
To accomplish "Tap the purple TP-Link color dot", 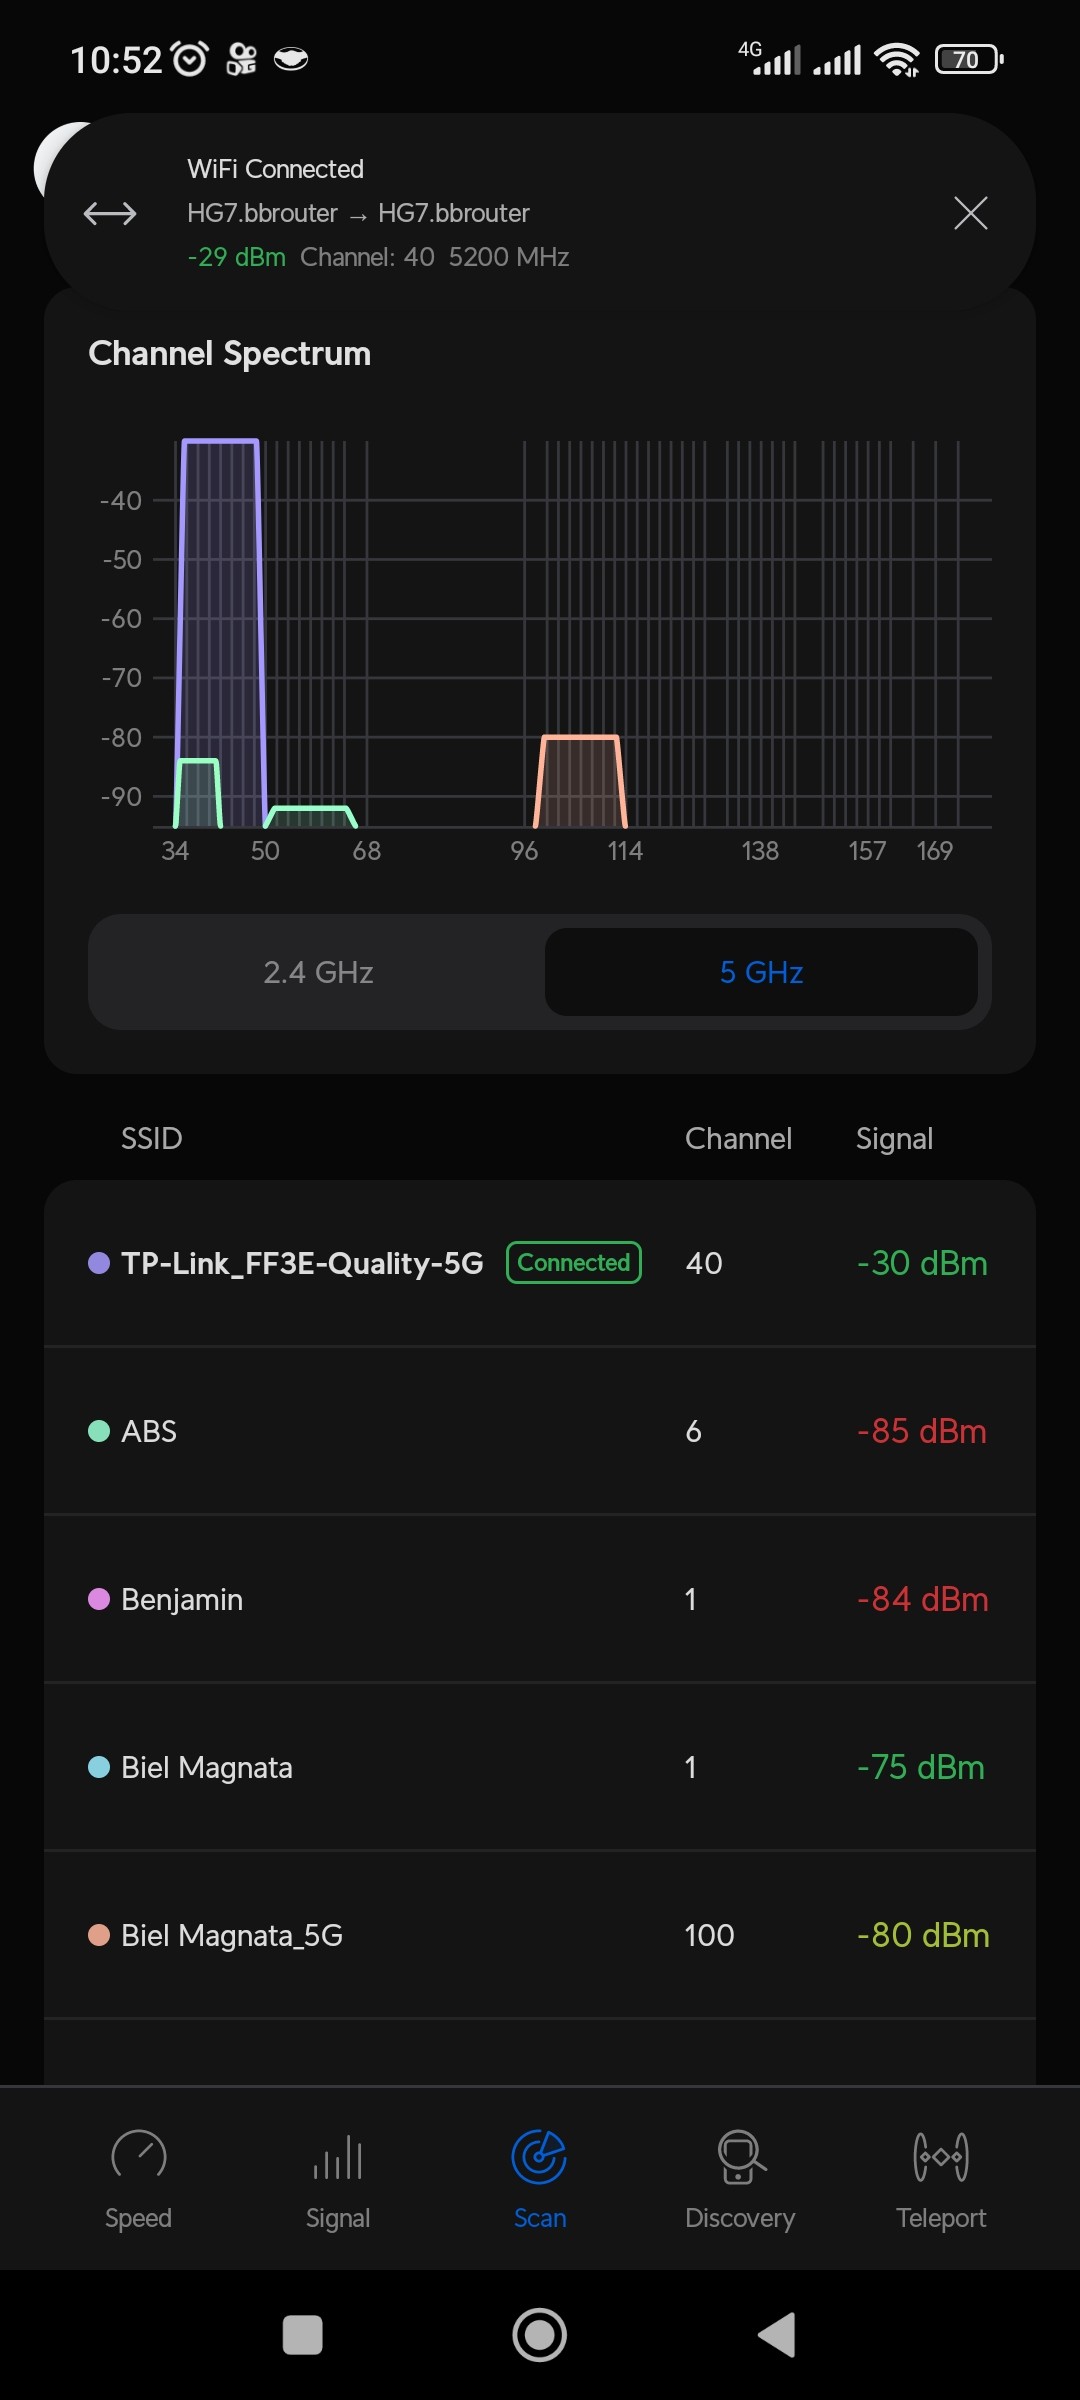I will pyautogui.click(x=99, y=1263).
